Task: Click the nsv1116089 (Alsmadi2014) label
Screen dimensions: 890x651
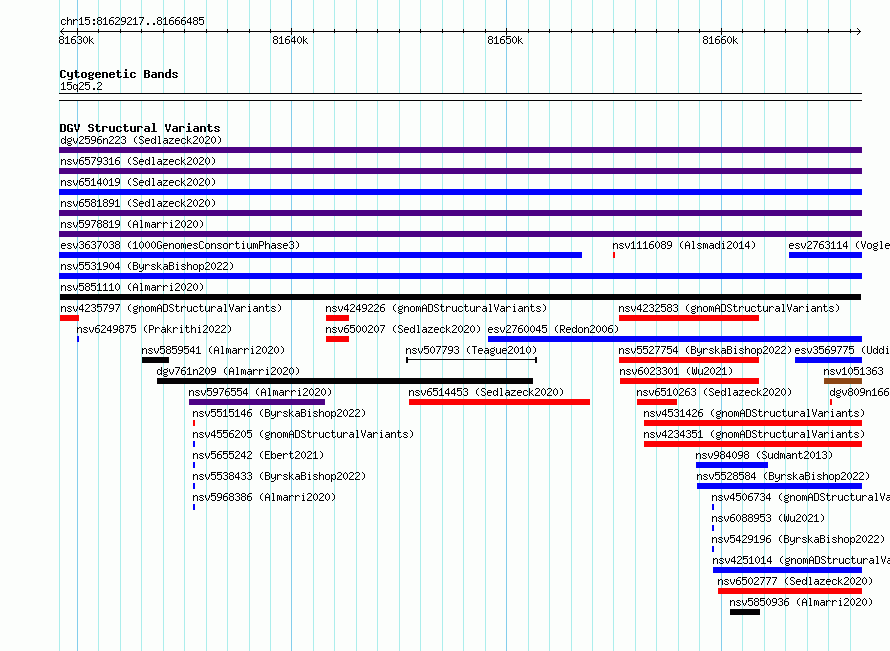Action: pyautogui.click(x=684, y=245)
